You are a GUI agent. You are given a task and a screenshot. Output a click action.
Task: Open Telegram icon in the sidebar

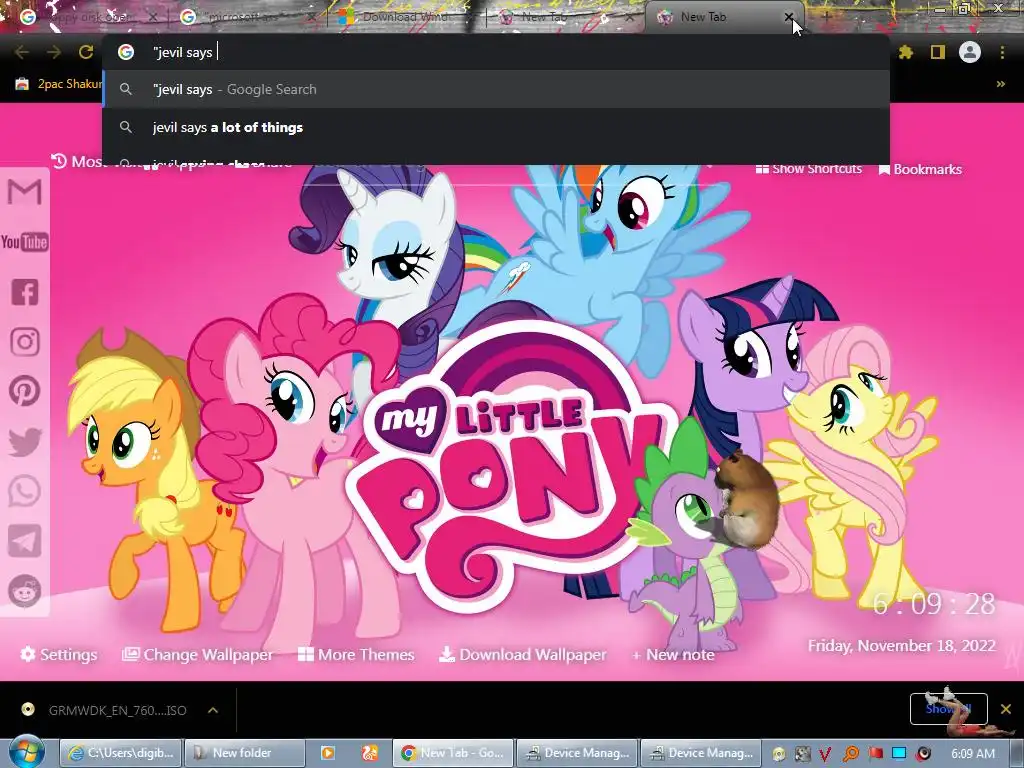pos(25,541)
